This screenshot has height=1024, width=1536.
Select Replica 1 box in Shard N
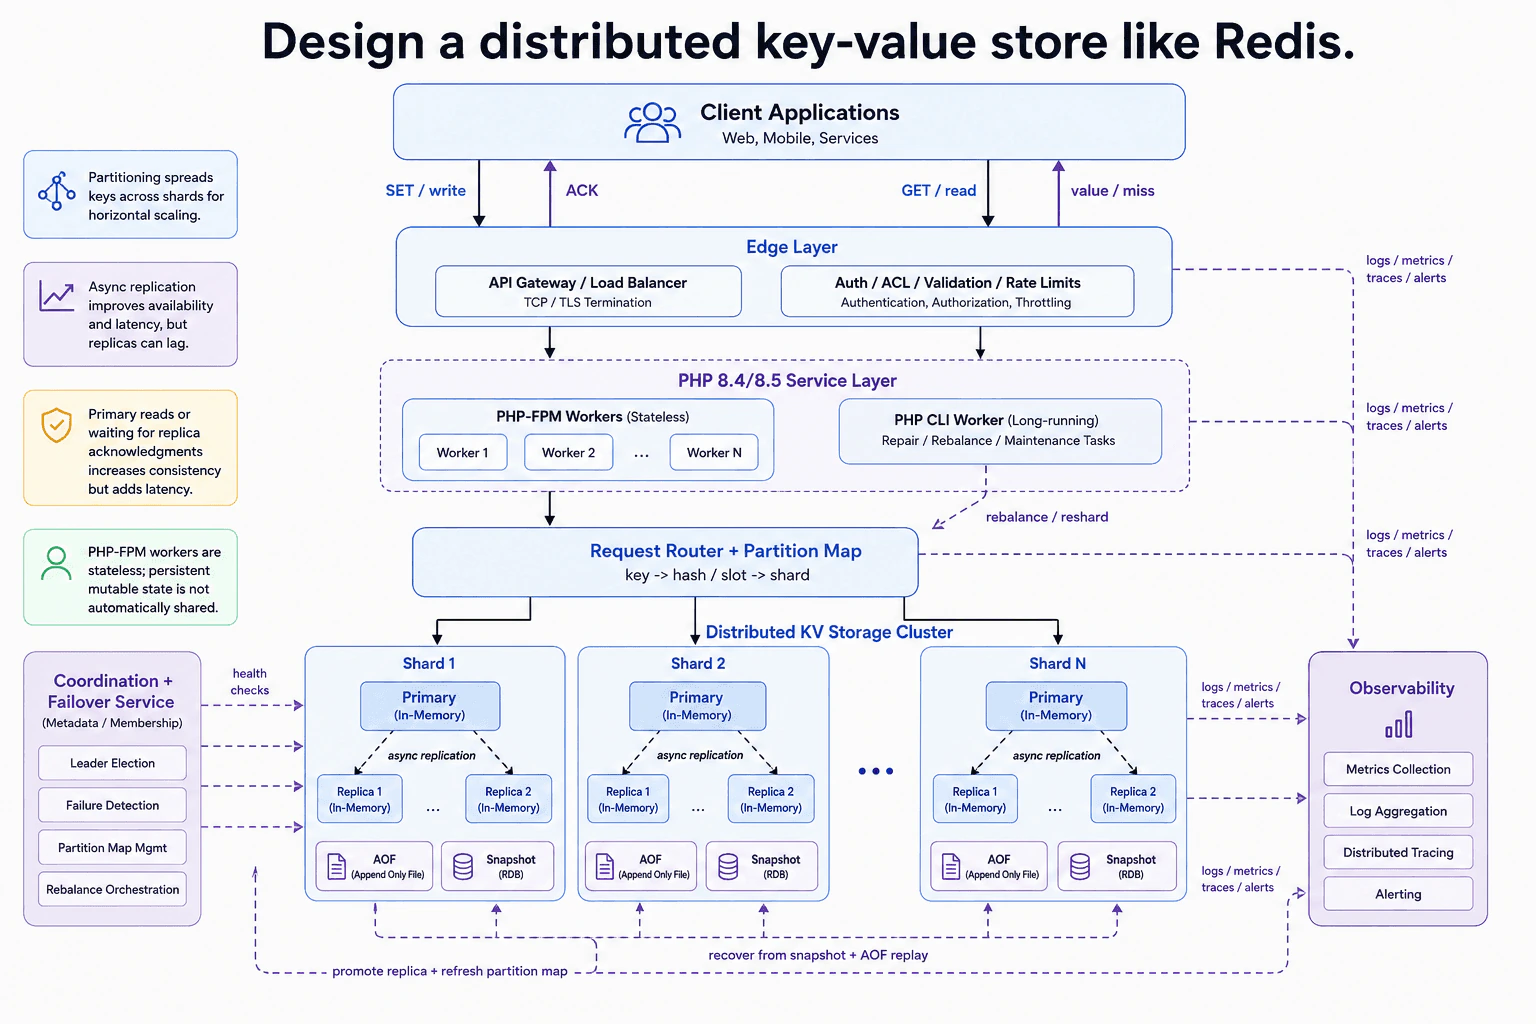tap(975, 799)
